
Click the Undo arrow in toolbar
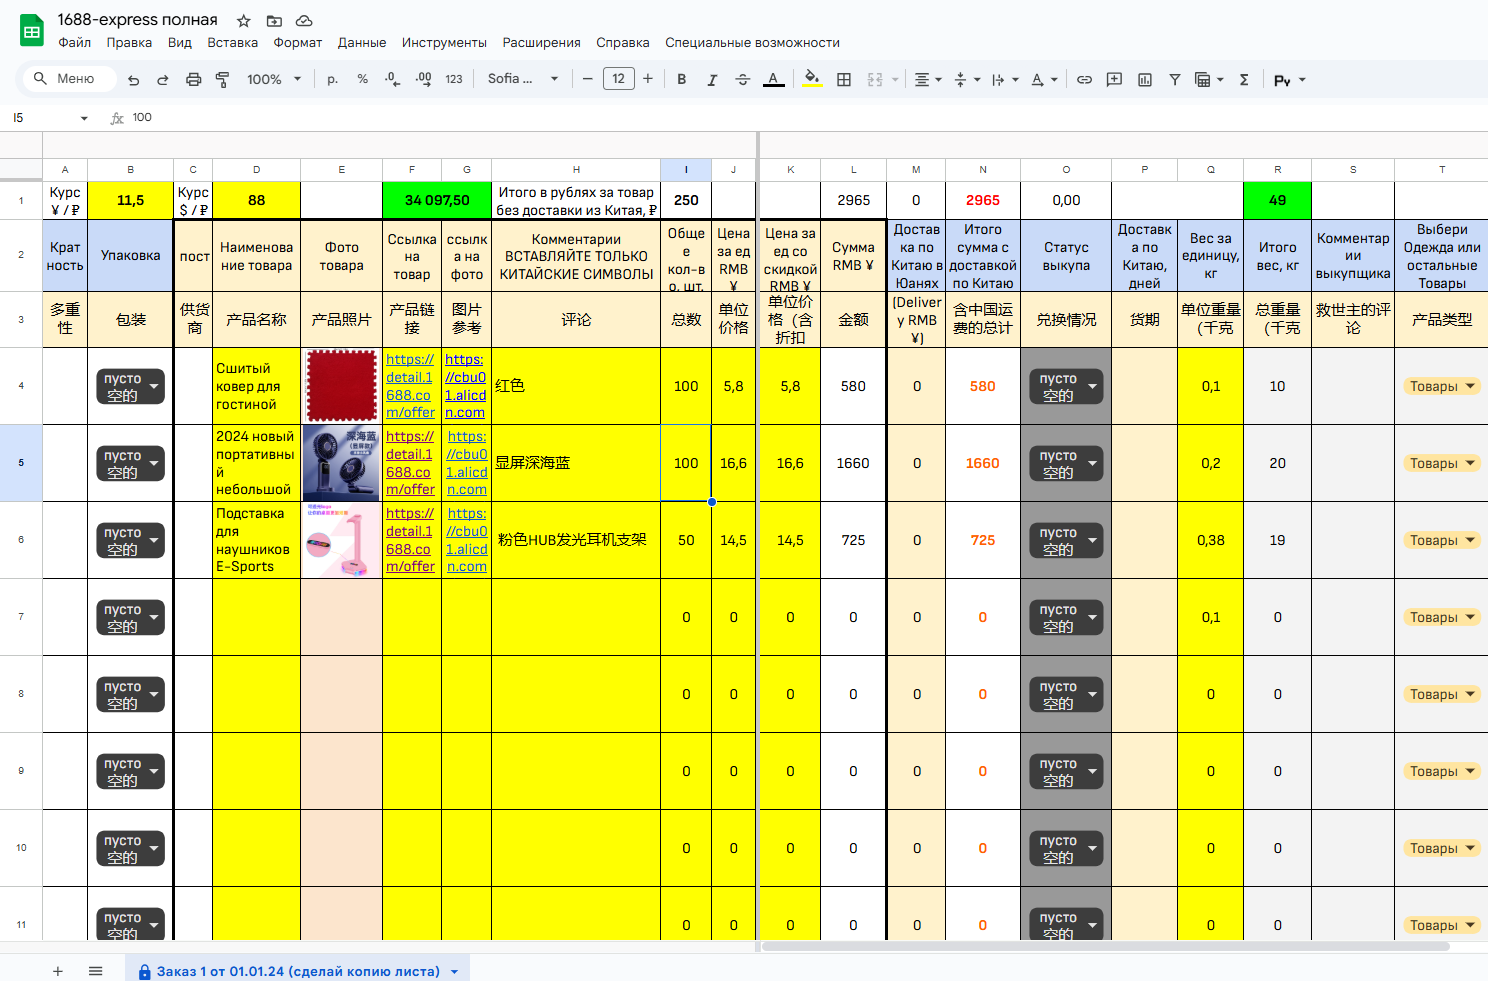tap(133, 80)
